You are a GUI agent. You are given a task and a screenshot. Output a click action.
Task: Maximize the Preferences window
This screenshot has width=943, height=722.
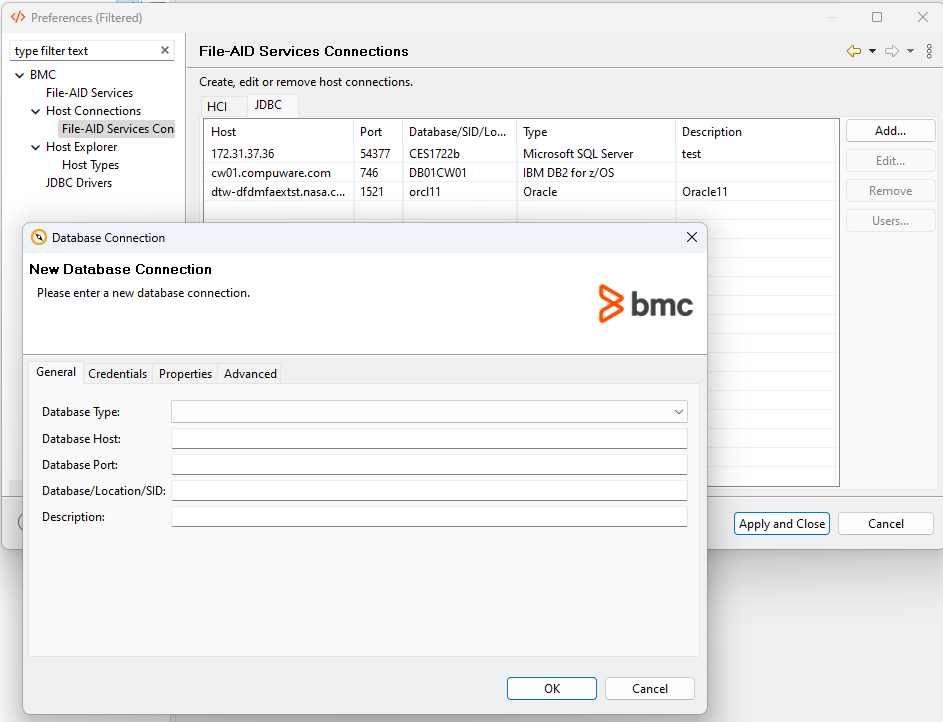point(877,17)
